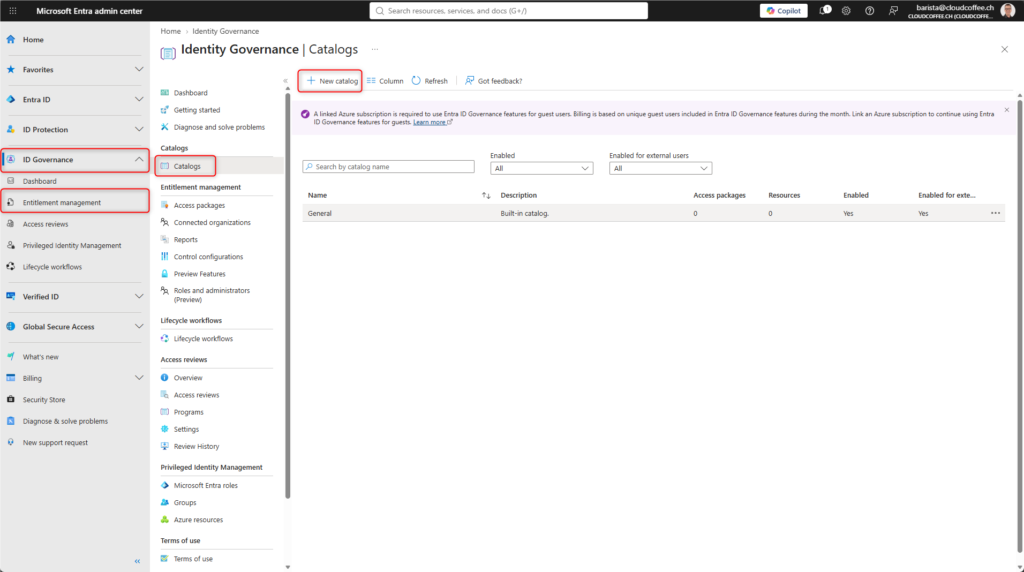Click New support request icon

pyautogui.click(x=10, y=442)
